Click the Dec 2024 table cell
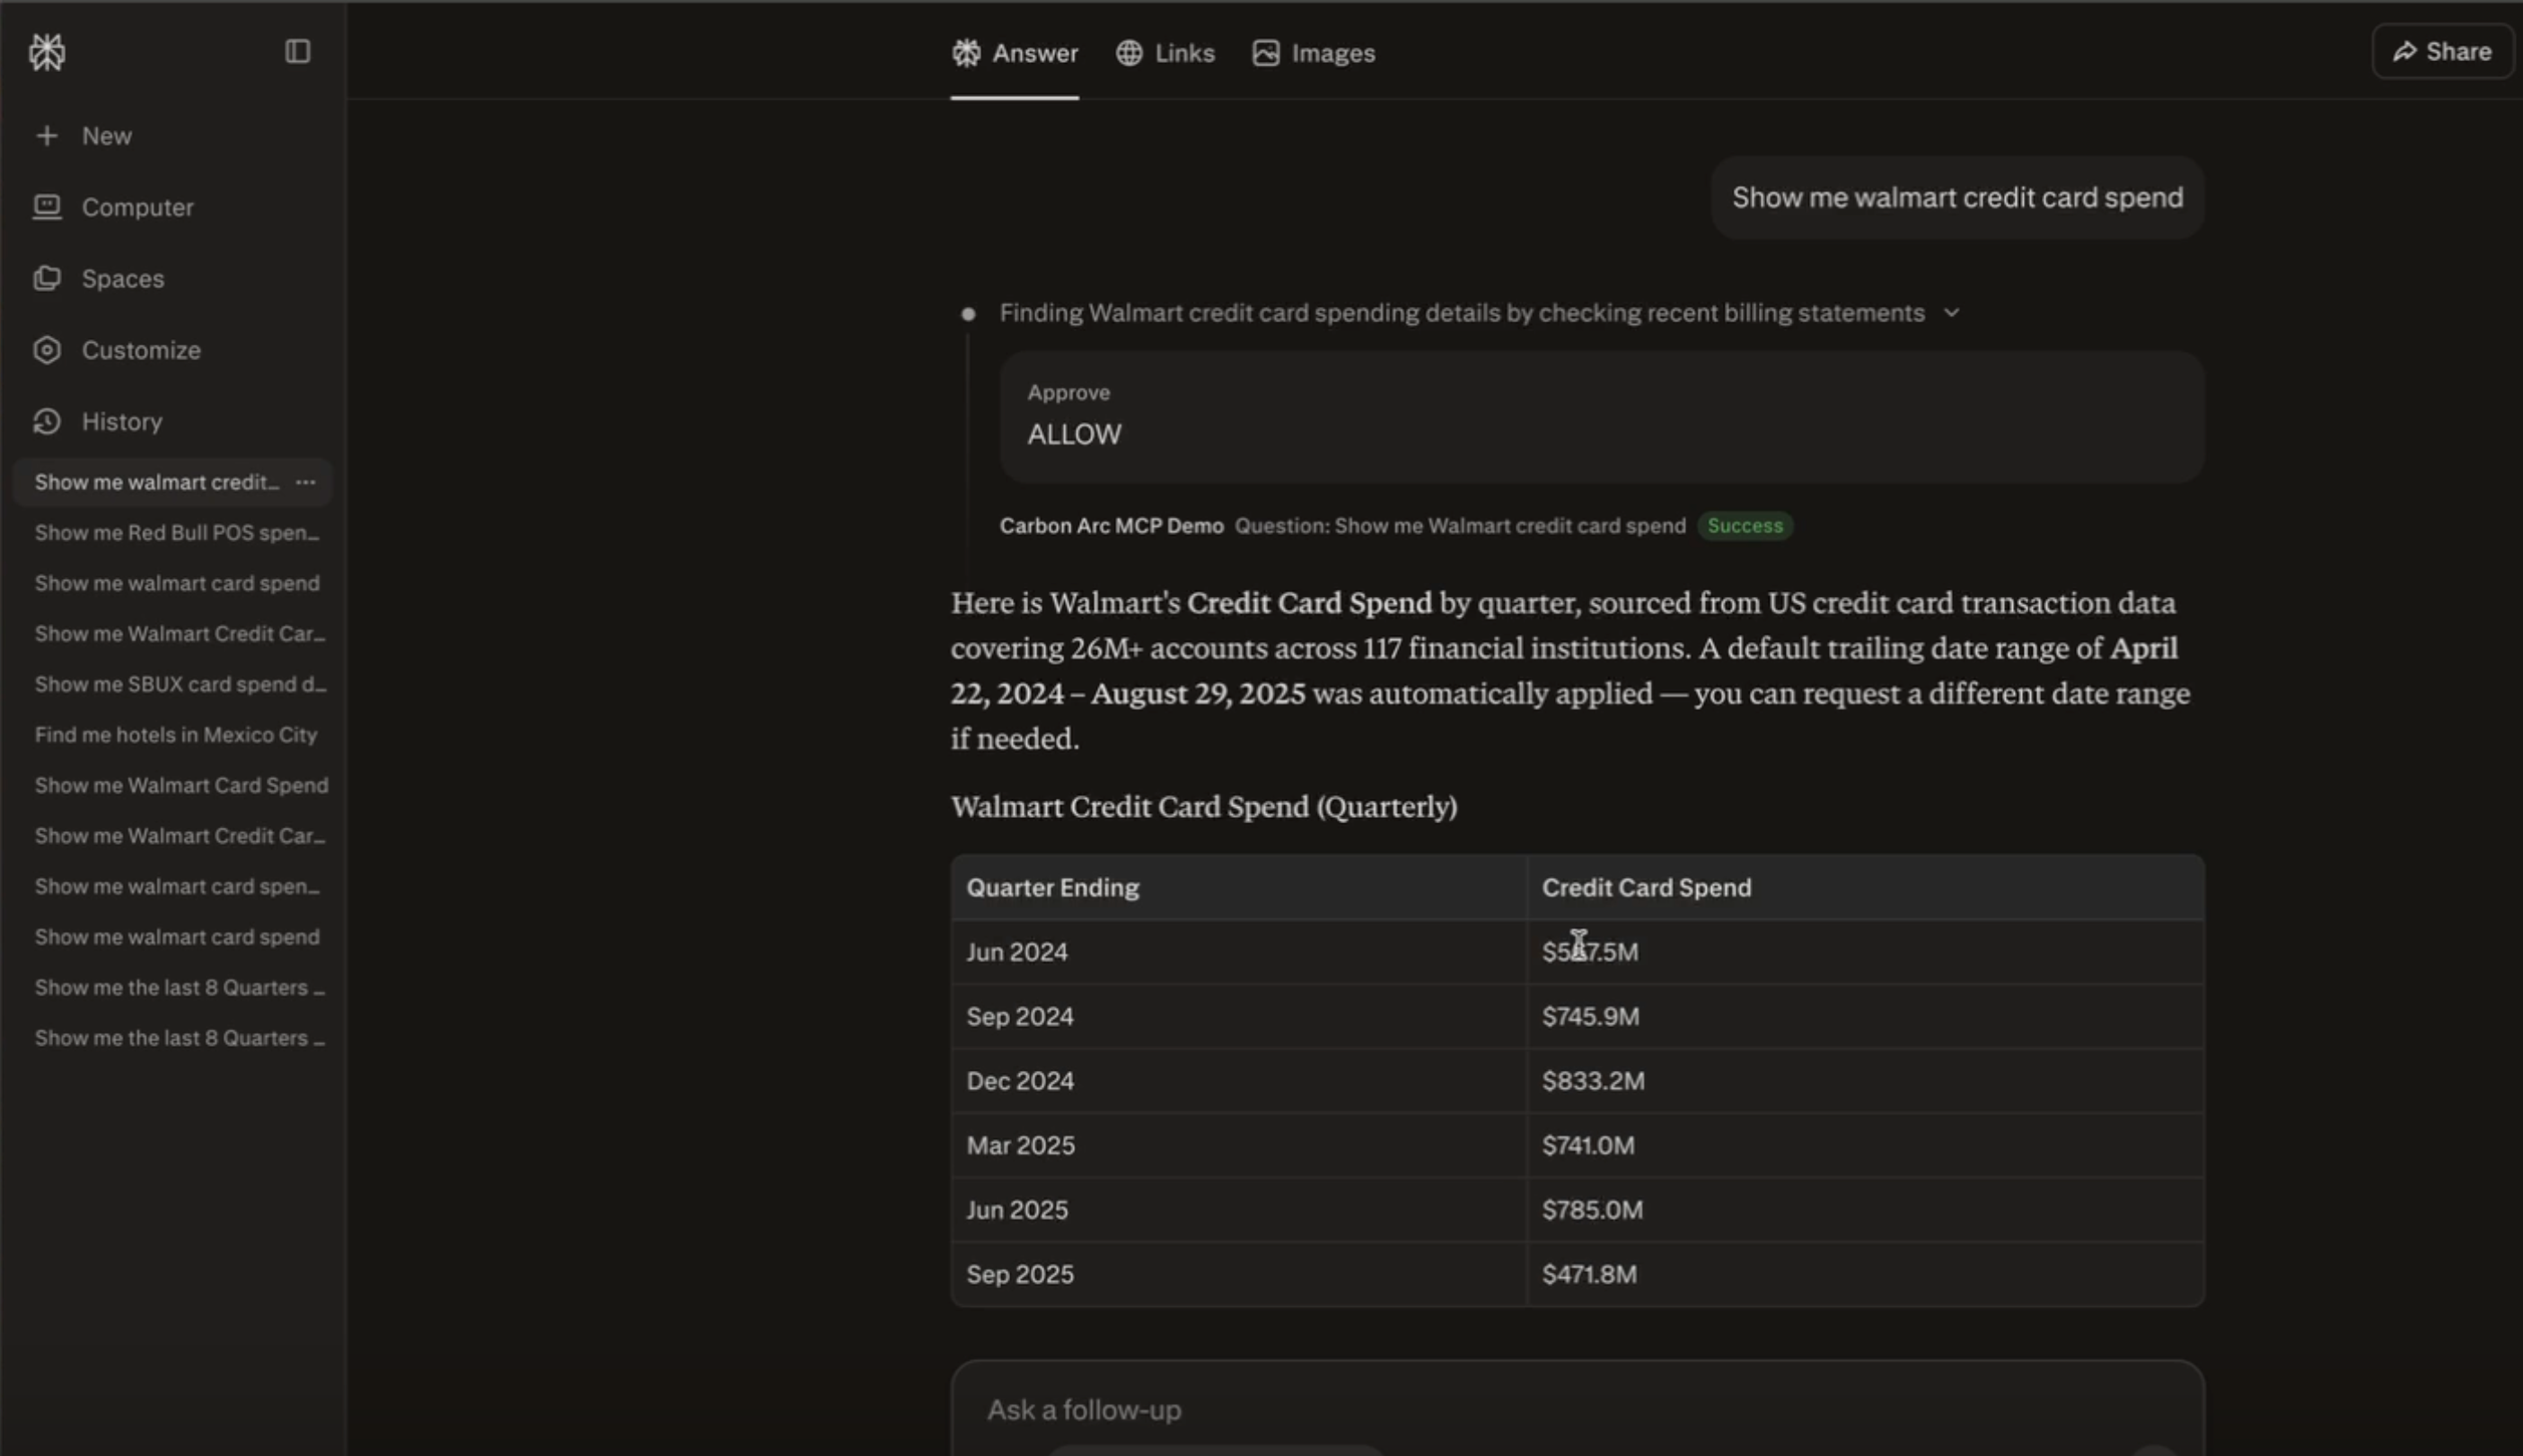This screenshot has height=1456, width=2523. pos(1239,1081)
